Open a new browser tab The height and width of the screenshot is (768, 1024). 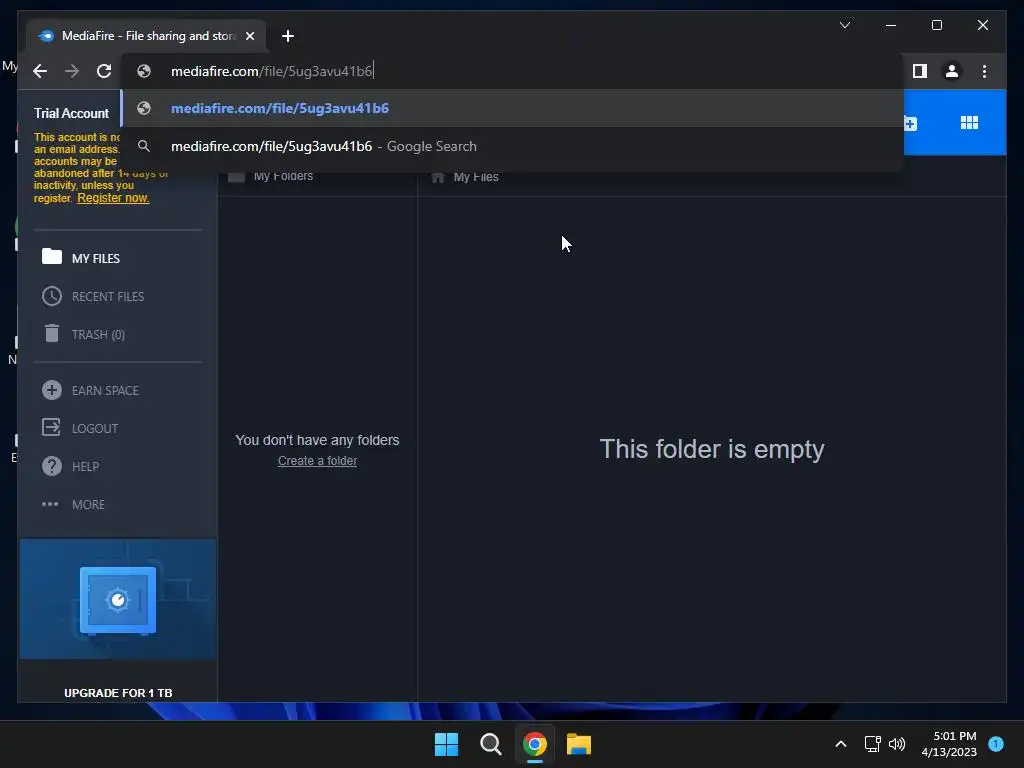tap(288, 36)
